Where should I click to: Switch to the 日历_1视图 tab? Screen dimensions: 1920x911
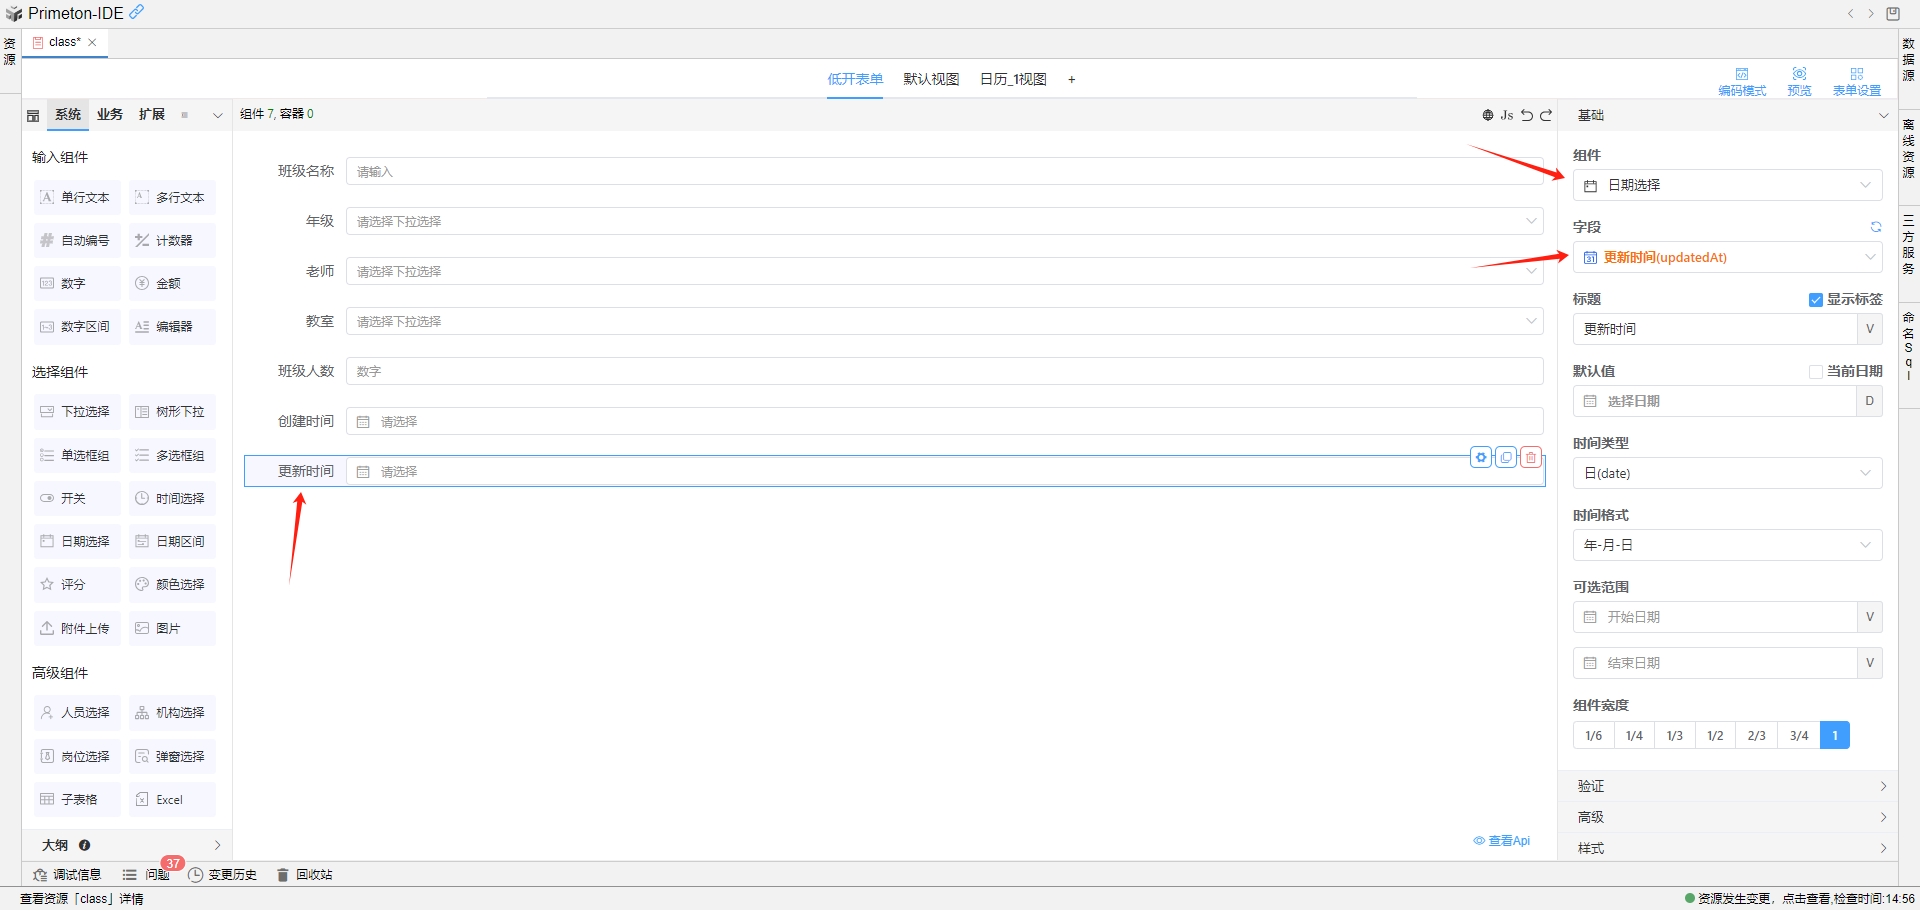[x=1012, y=79]
